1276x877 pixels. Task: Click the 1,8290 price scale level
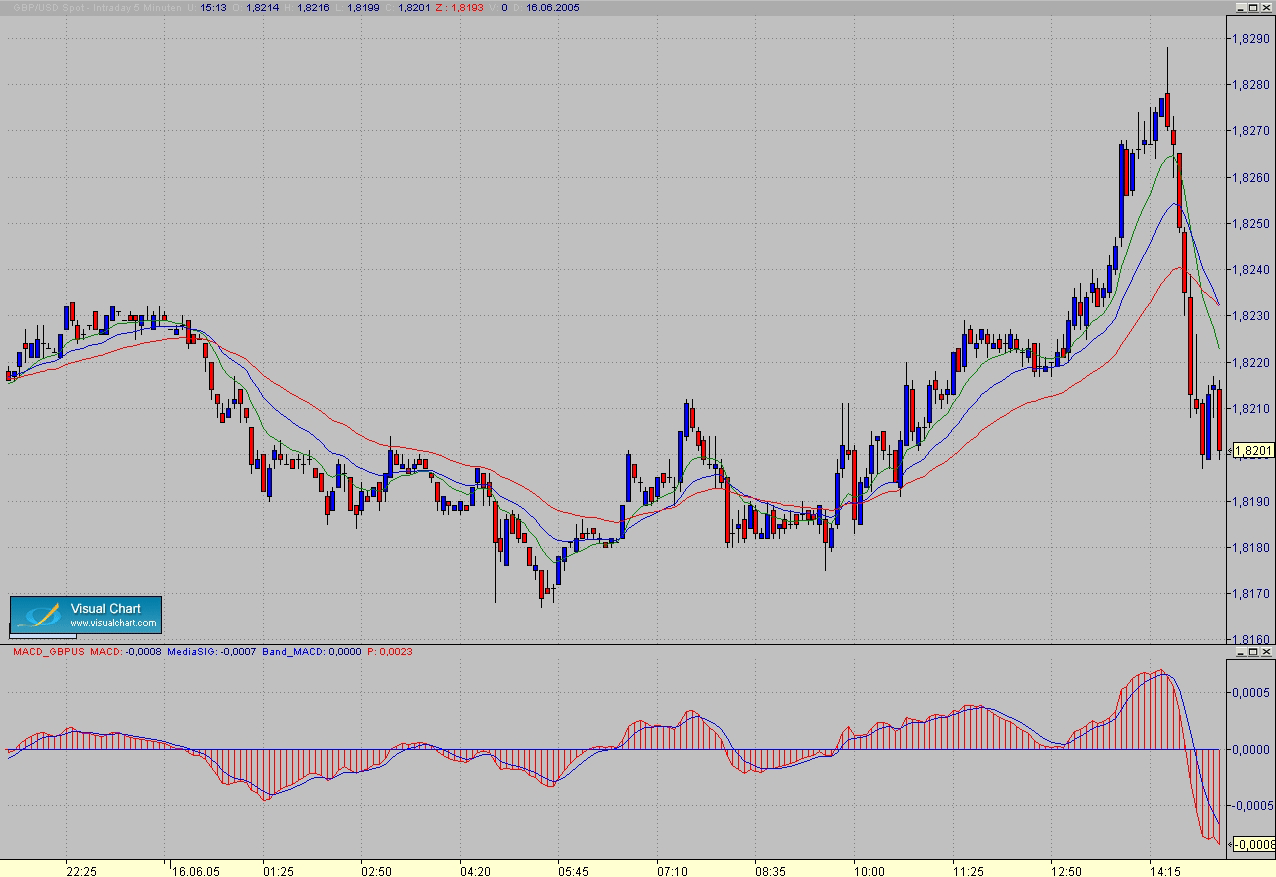1251,39
